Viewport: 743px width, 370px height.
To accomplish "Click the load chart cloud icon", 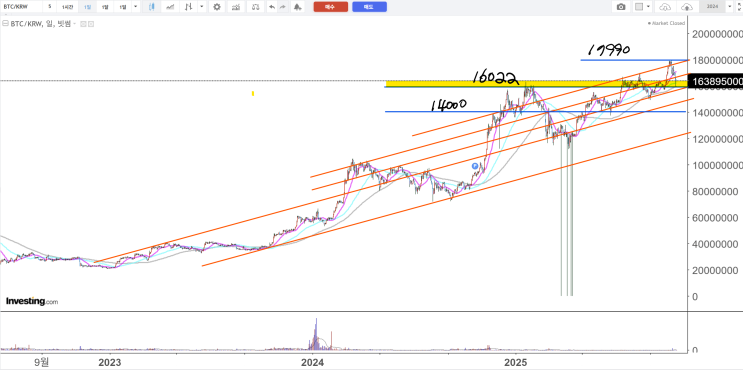I will pos(665,7).
